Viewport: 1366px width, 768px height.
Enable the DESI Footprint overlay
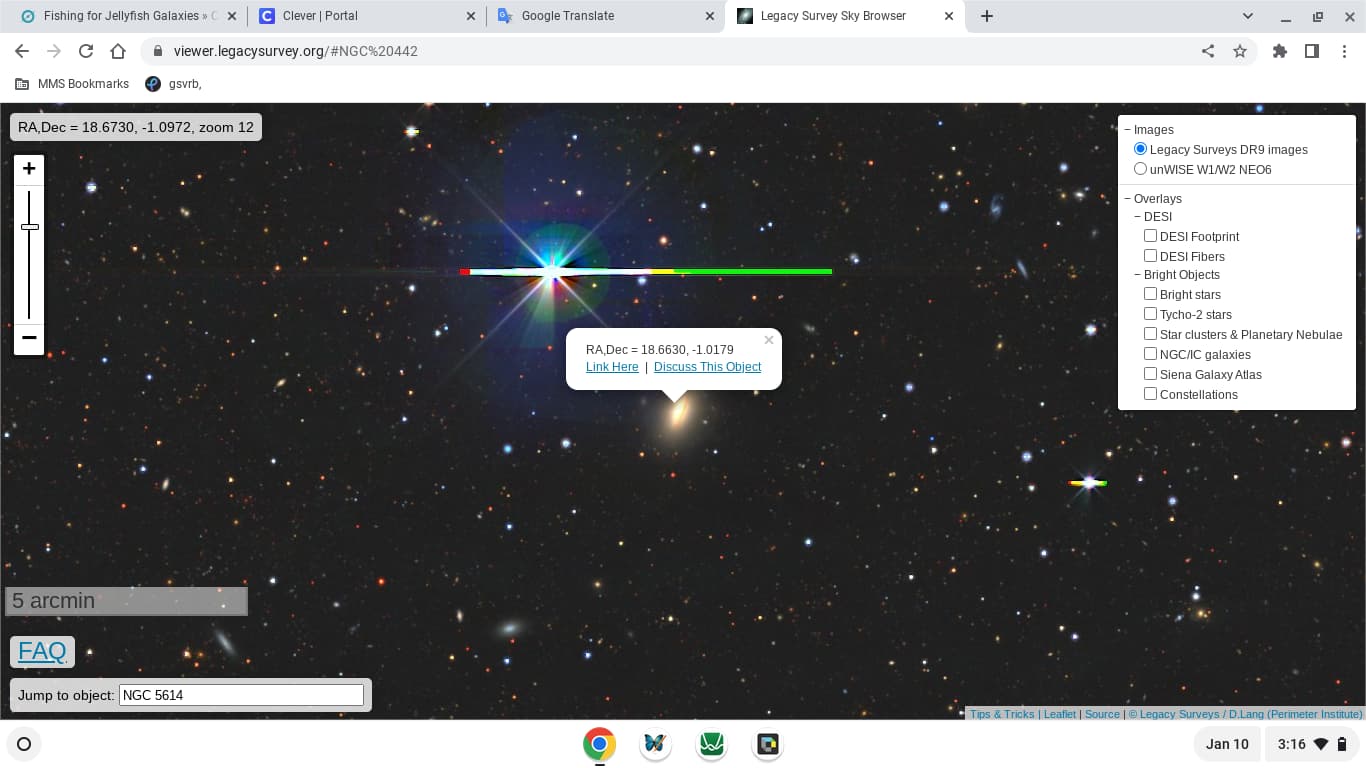point(1150,236)
